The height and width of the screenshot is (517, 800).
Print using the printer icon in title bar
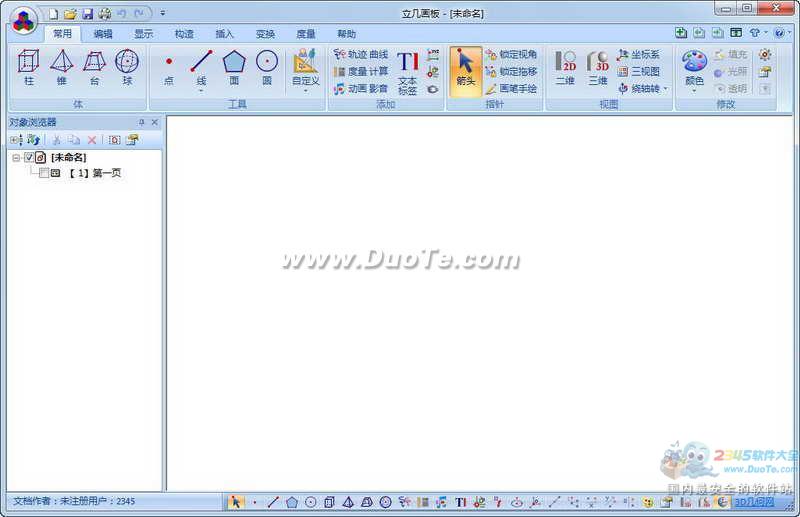[x=104, y=14]
